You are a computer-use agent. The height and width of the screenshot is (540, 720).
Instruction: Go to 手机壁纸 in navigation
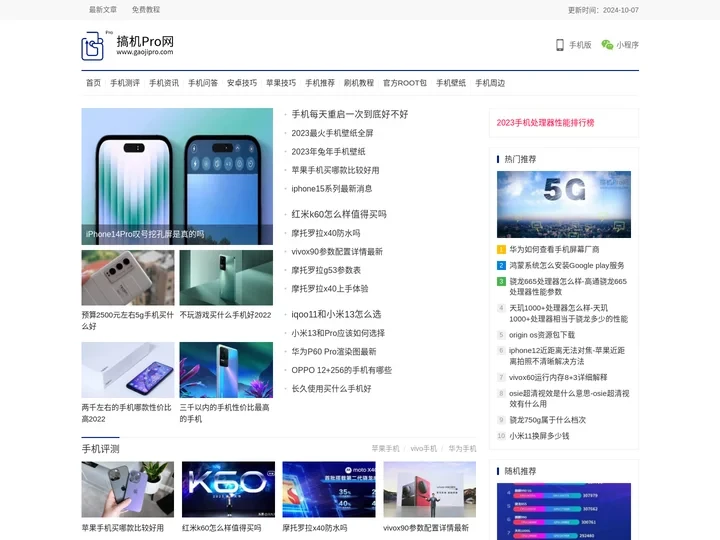[451, 83]
